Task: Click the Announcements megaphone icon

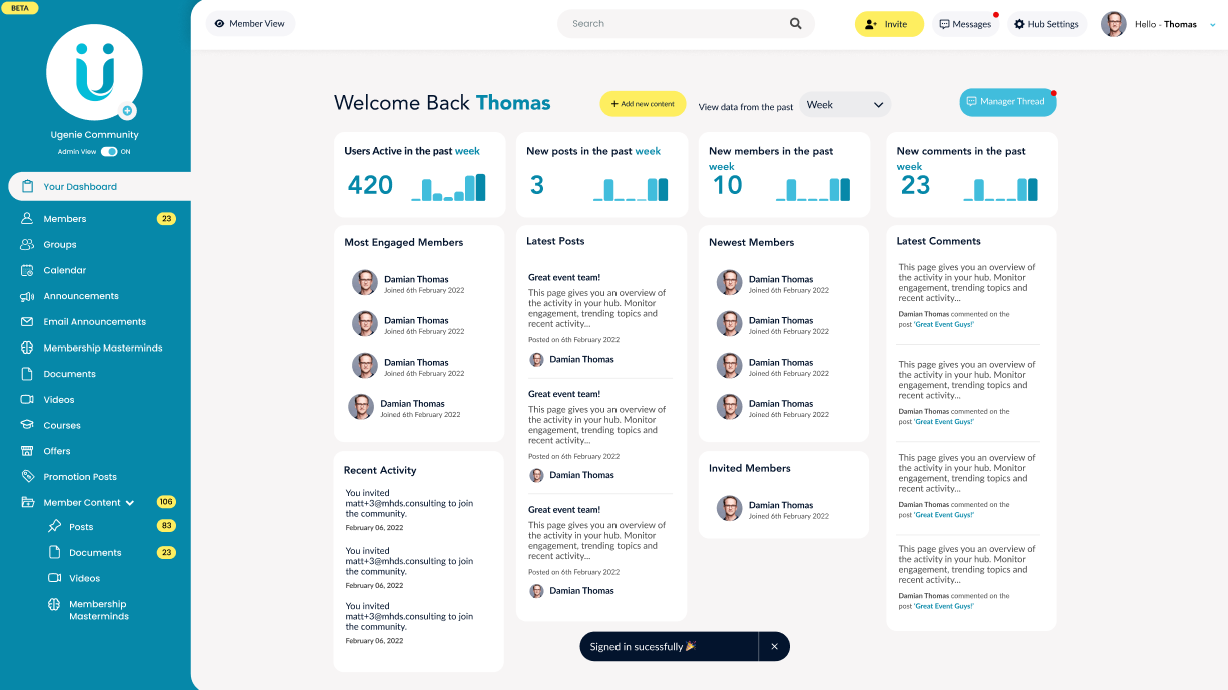Action: coord(27,296)
